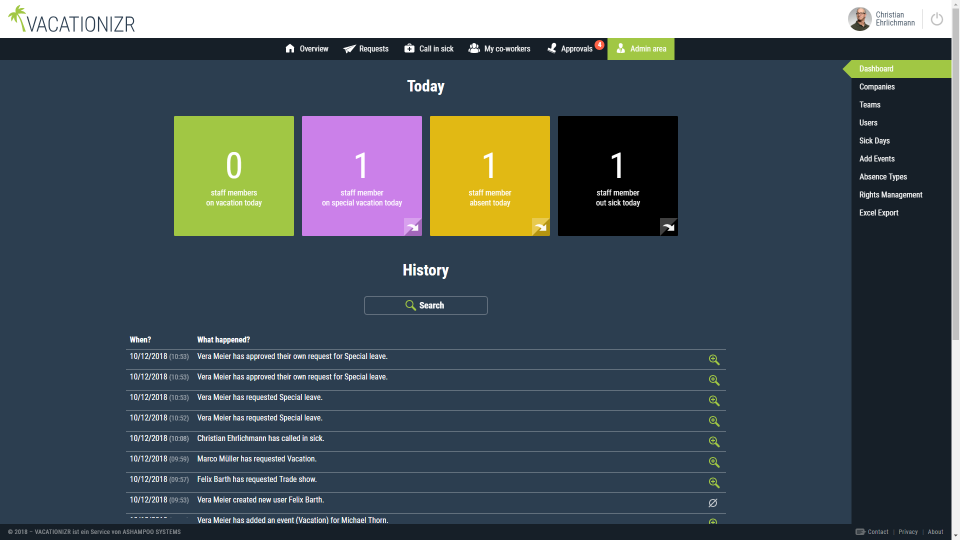Click the arrow icon on out sick tile
This screenshot has height=540, width=960.
click(x=669, y=227)
